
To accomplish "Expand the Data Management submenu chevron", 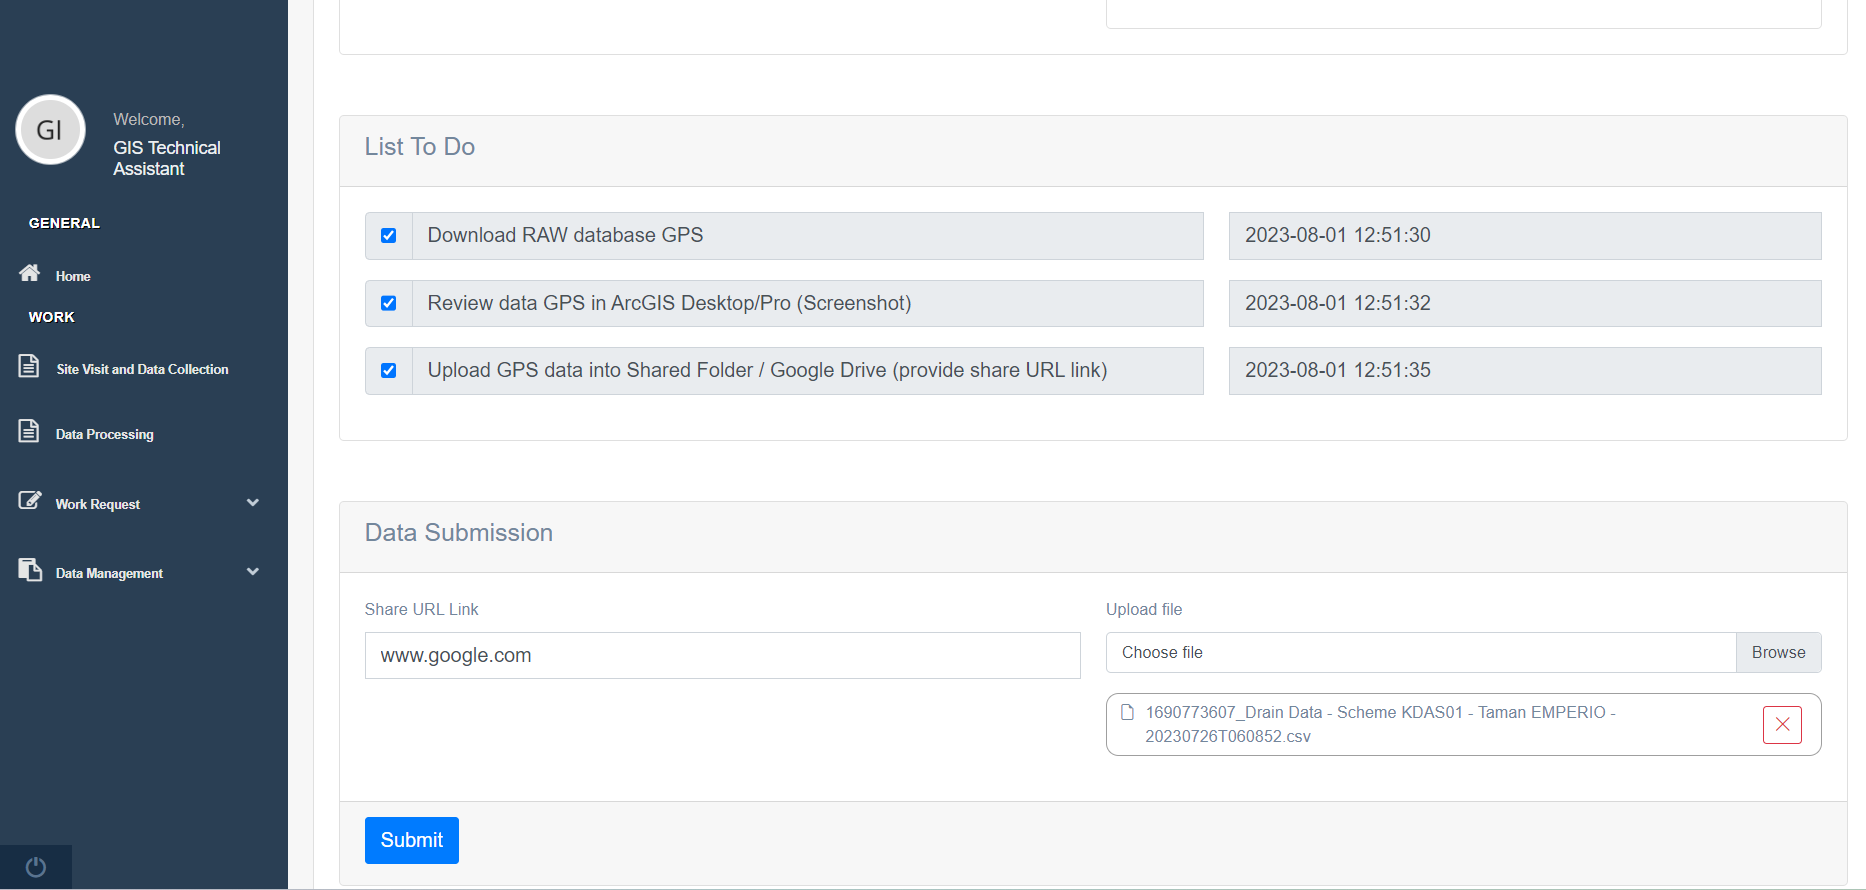I will pyautogui.click(x=253, y=572).
